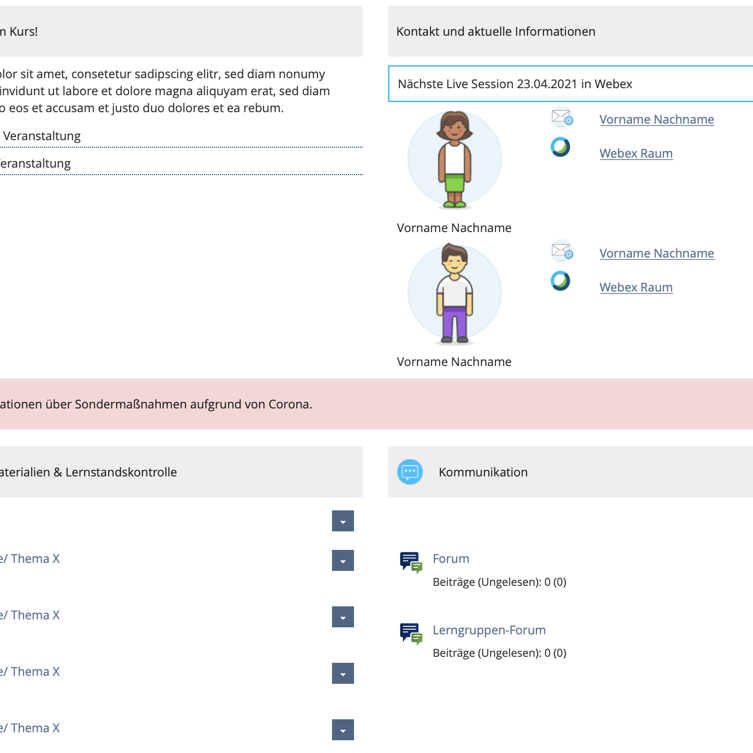Click the Lerngruppen-Forum speech bubbles icon
Viewport: 753px width, 753px height.
[411, 633]
